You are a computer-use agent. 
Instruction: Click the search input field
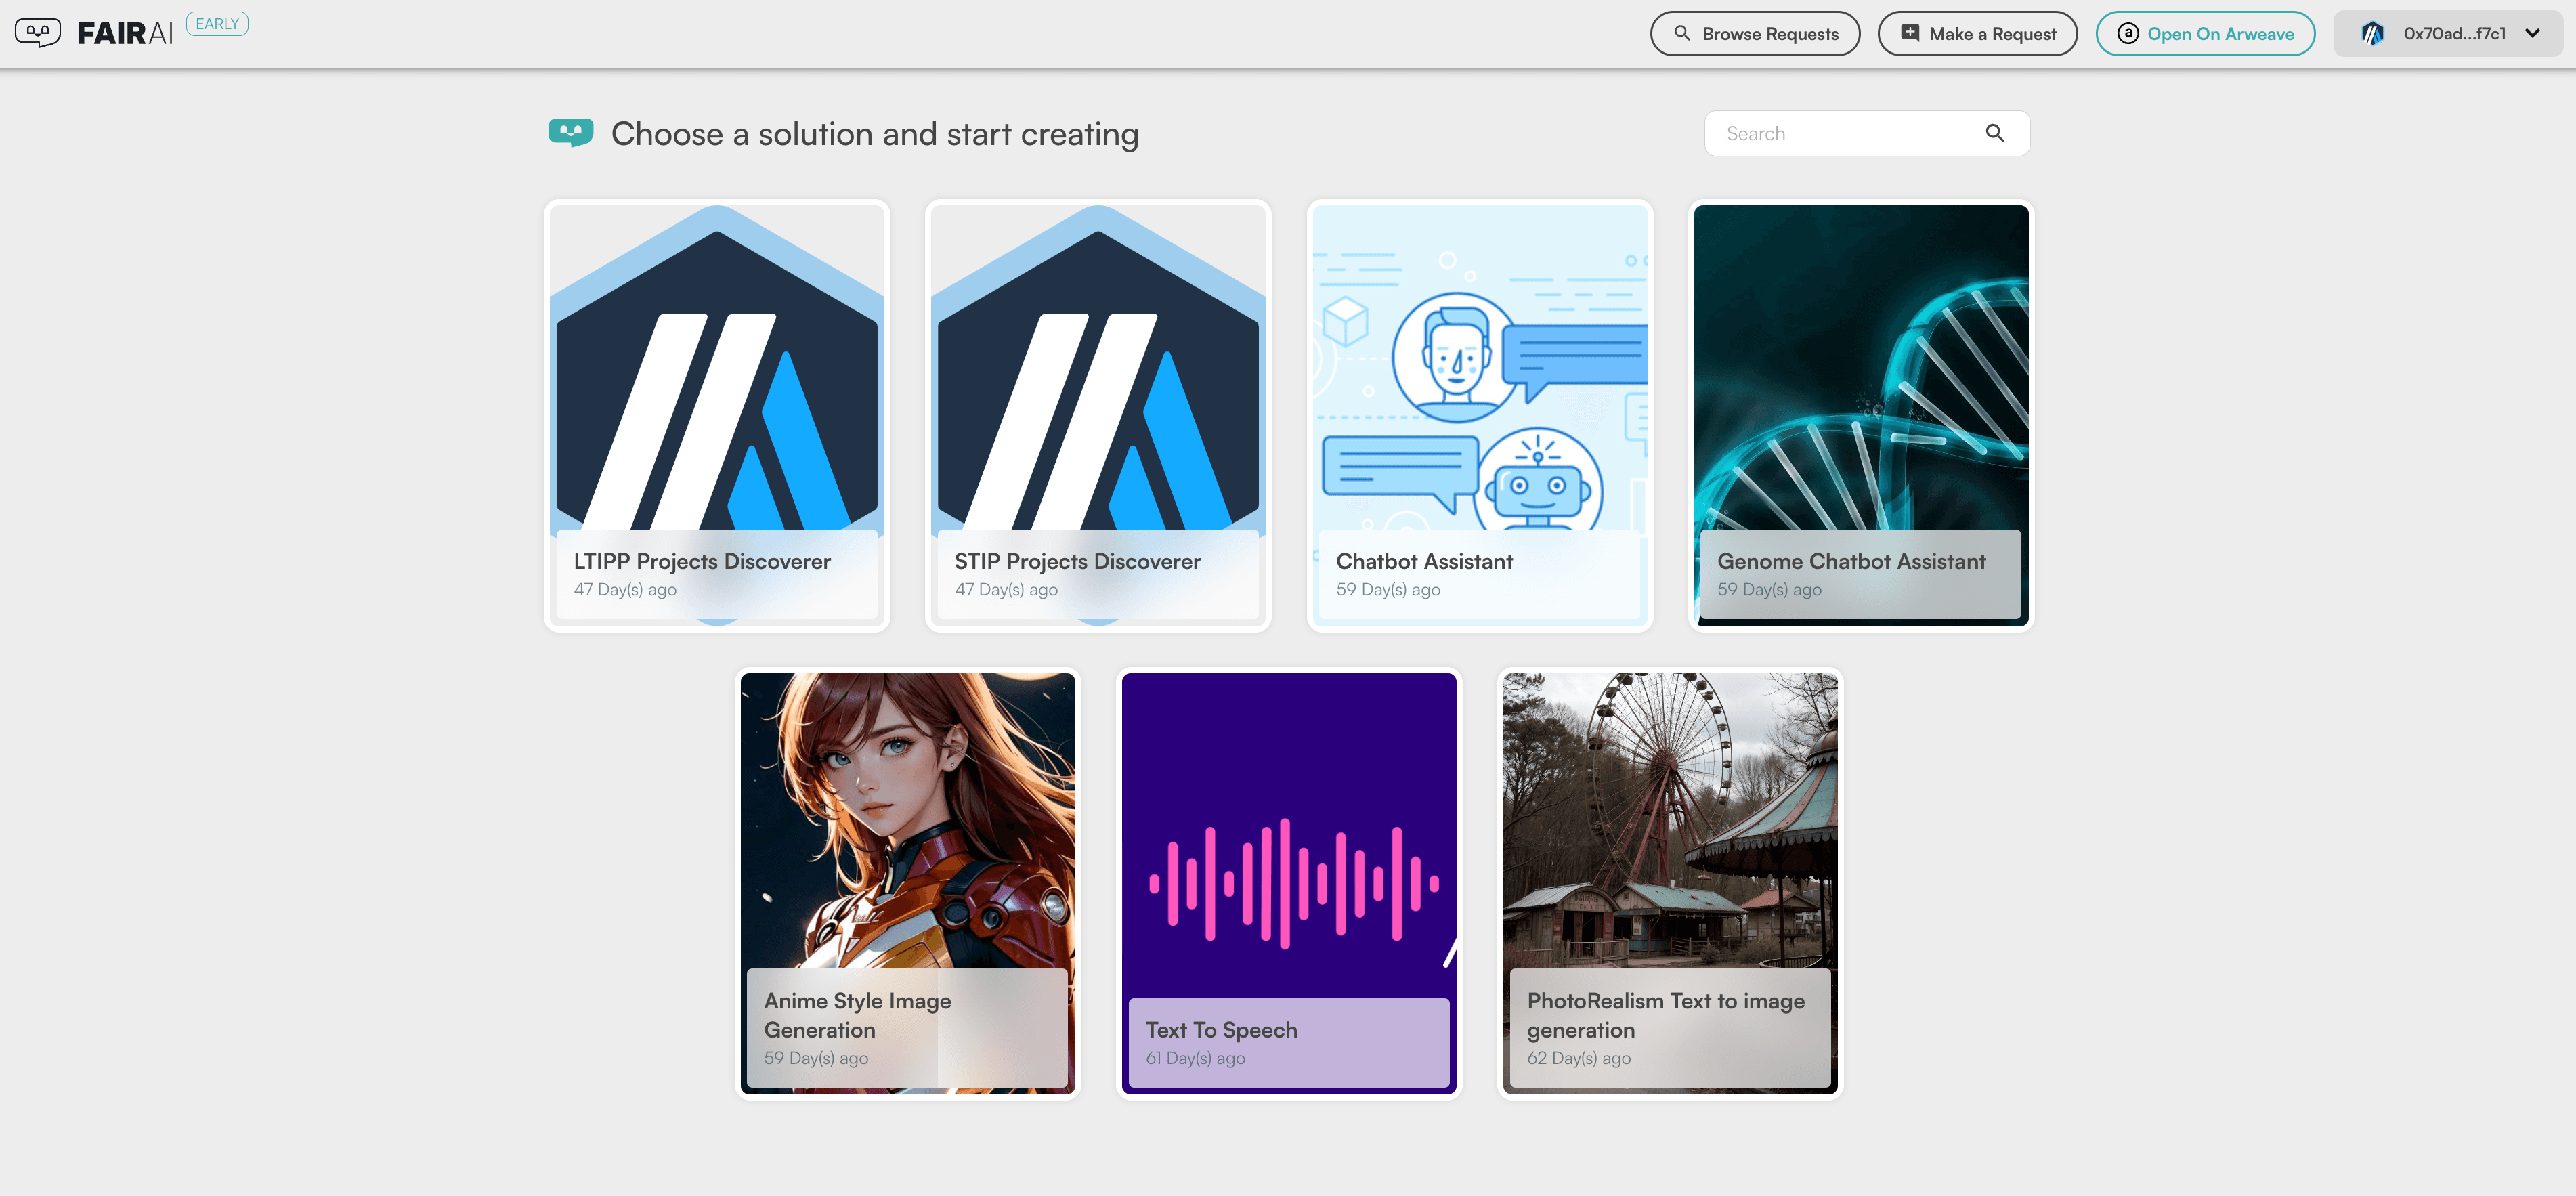pyautogui.click(x=1866, y=133)
